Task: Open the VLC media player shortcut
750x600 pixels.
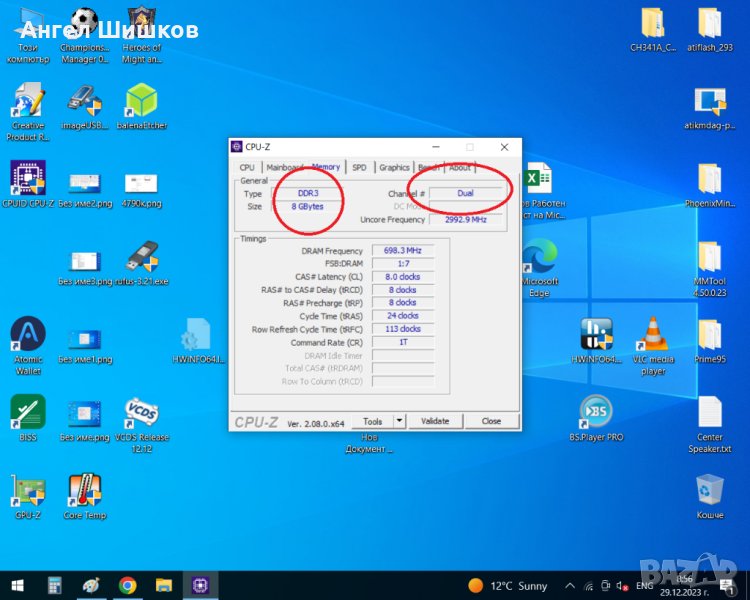Action: 653,334
